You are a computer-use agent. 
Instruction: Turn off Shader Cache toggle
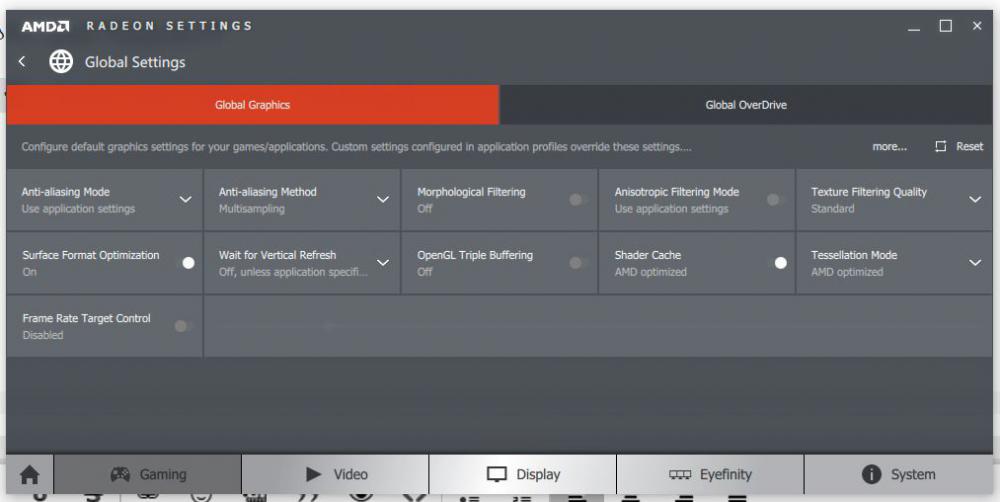pos(780,263)
